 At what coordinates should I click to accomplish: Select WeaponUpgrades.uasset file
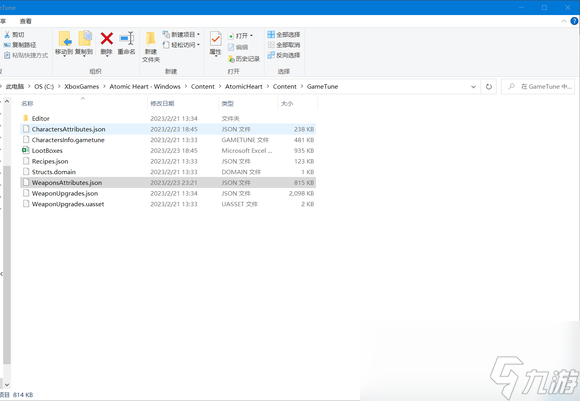coord(168,204)
